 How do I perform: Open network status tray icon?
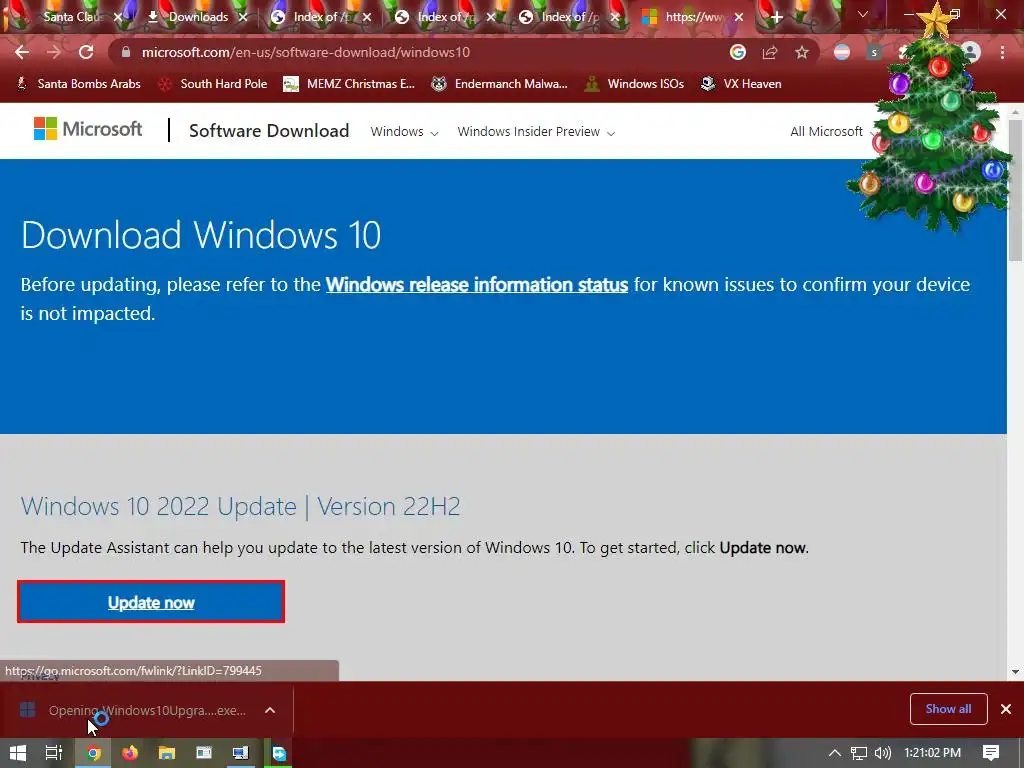coord(859,753)
